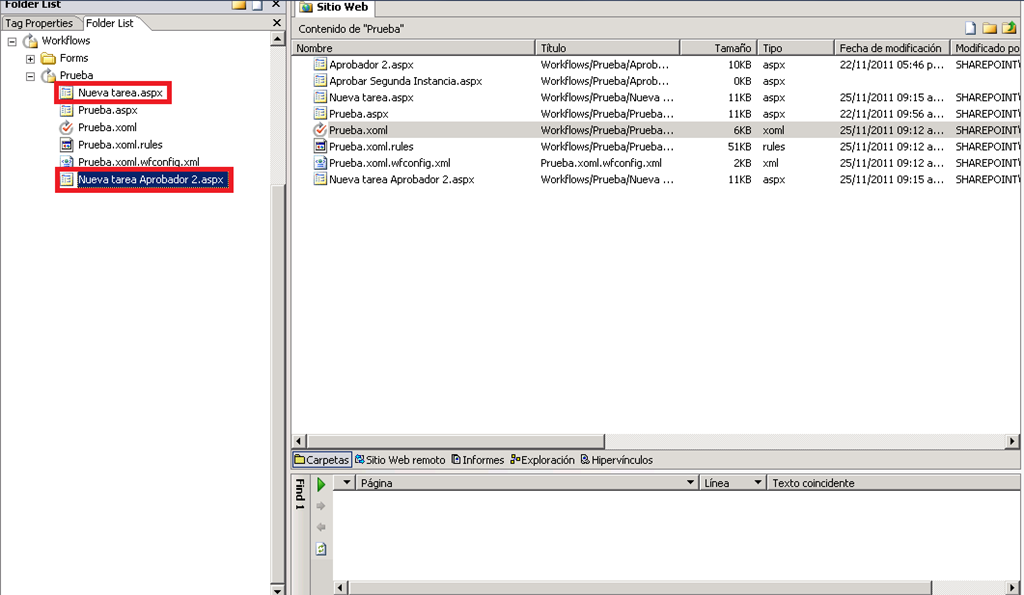
Task: Click the Aprobar Segunda Instancia.aspx file icon
Action: tap(320, 80)
